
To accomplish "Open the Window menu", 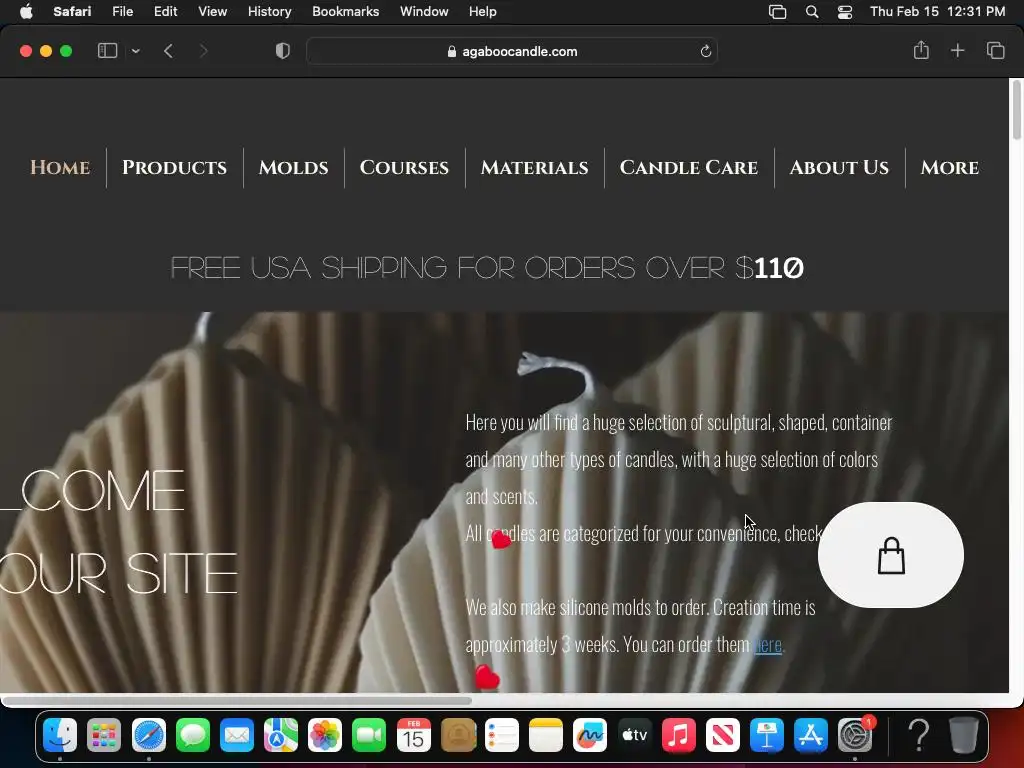I will (x=424, y=11).
